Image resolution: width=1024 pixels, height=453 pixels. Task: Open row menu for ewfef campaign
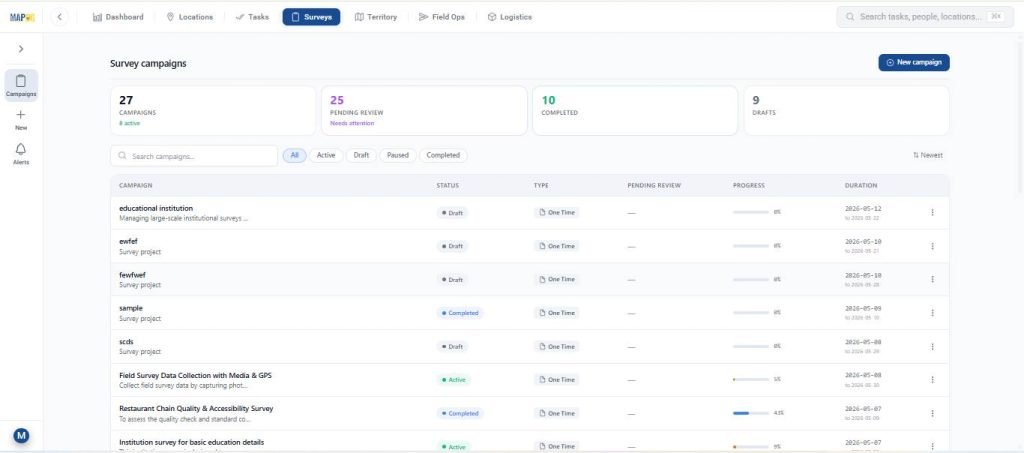coord(932,246)
